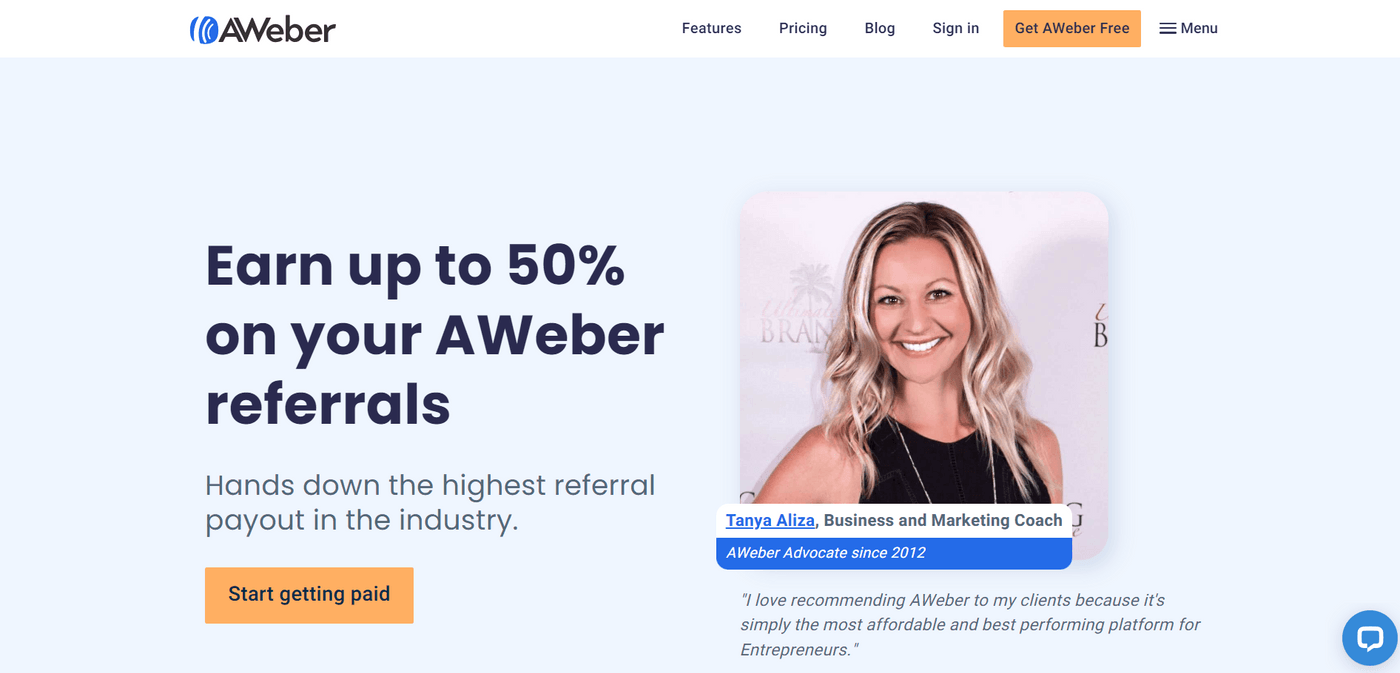Click the word referrals in headline
The width and height of the screenshot is (1400, 673).
coord(328,403)
